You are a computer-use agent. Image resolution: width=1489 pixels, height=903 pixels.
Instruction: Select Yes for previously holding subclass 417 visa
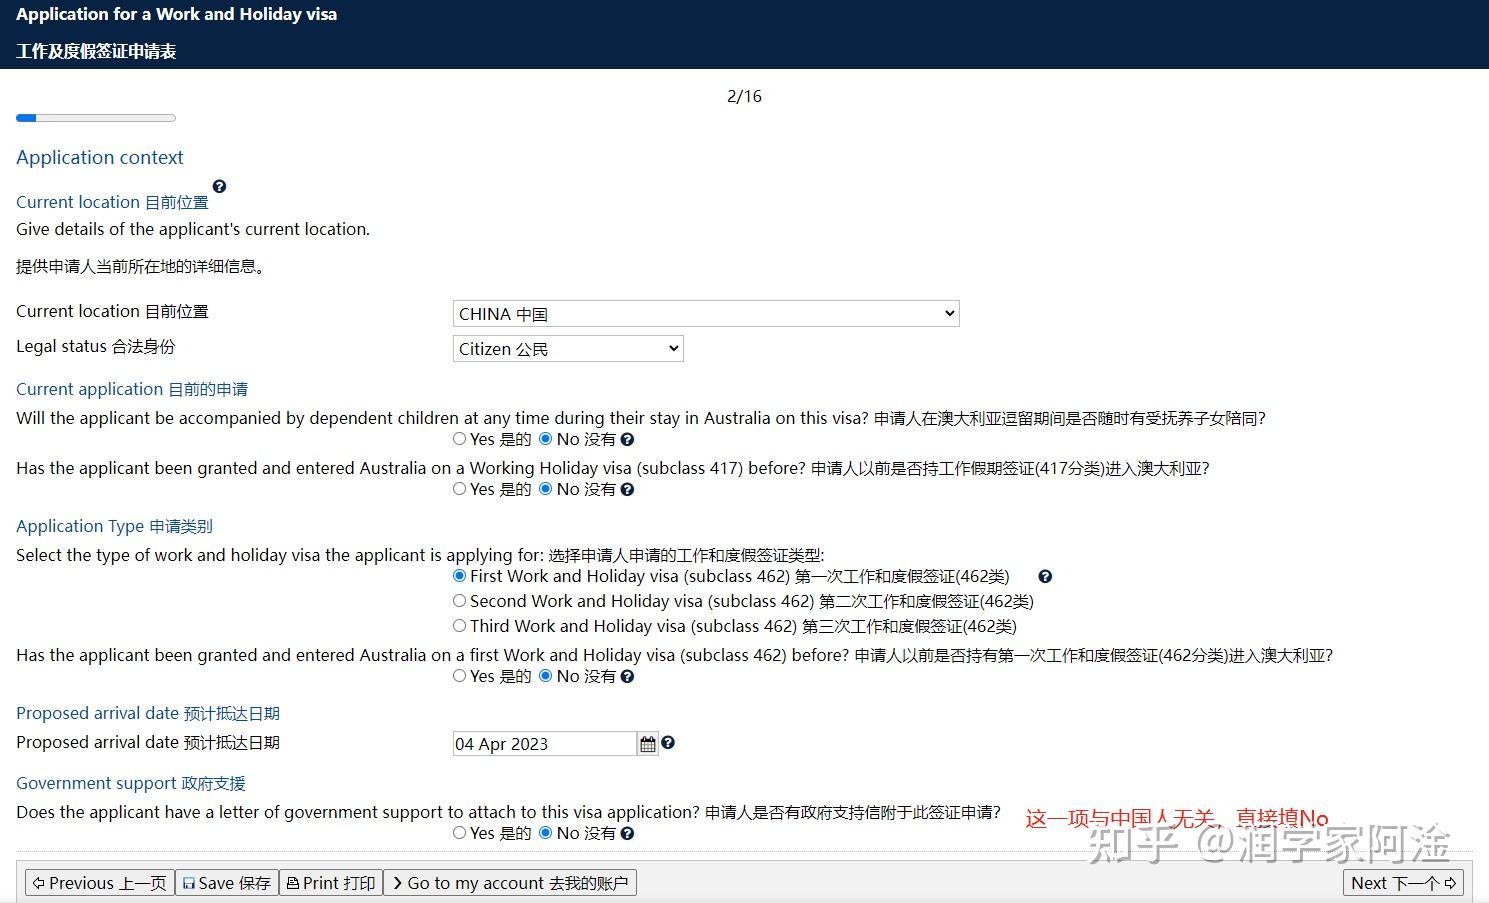click(x=458, y=489)
